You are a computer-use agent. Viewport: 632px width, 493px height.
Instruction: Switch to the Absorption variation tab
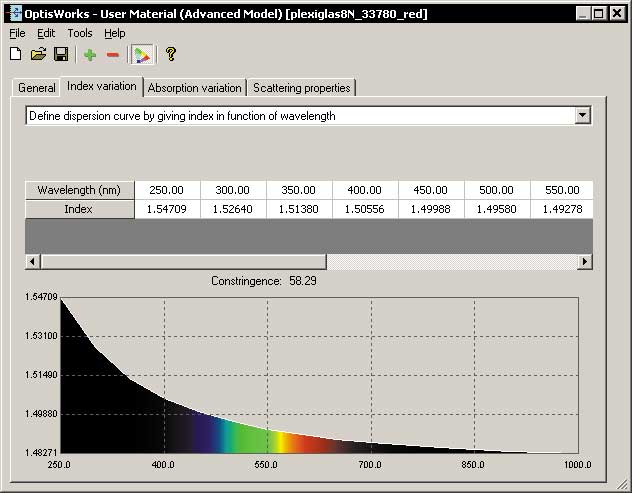(x=194, y=88)
